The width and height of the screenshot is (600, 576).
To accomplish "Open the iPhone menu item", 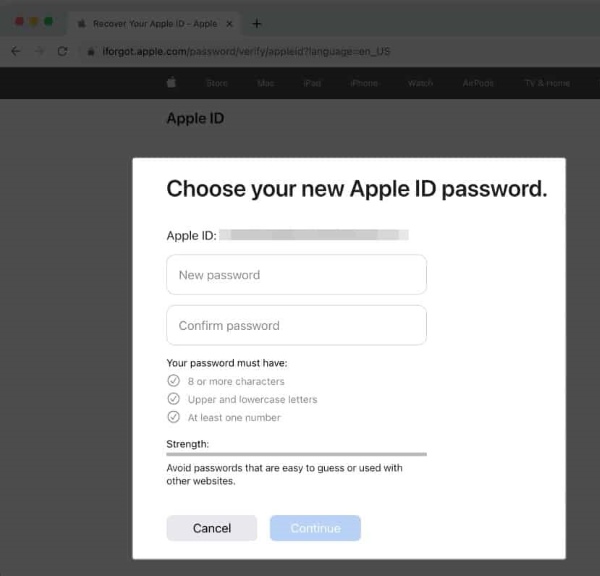I will click(x=364, y=83).
